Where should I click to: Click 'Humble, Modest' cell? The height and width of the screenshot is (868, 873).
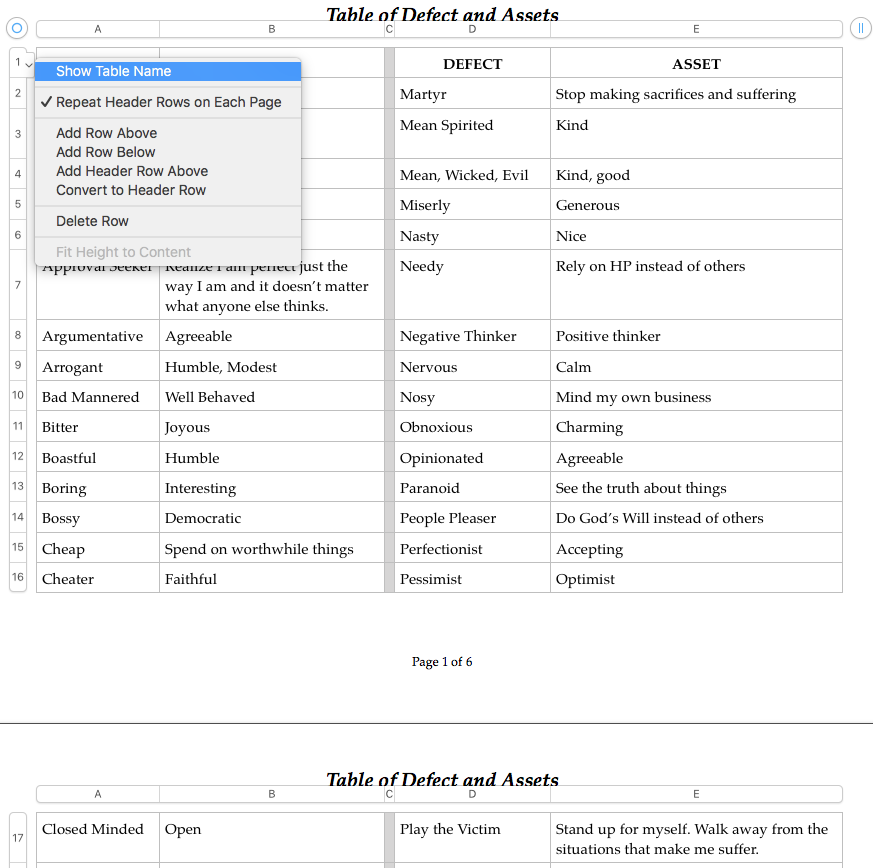(272, 366)
